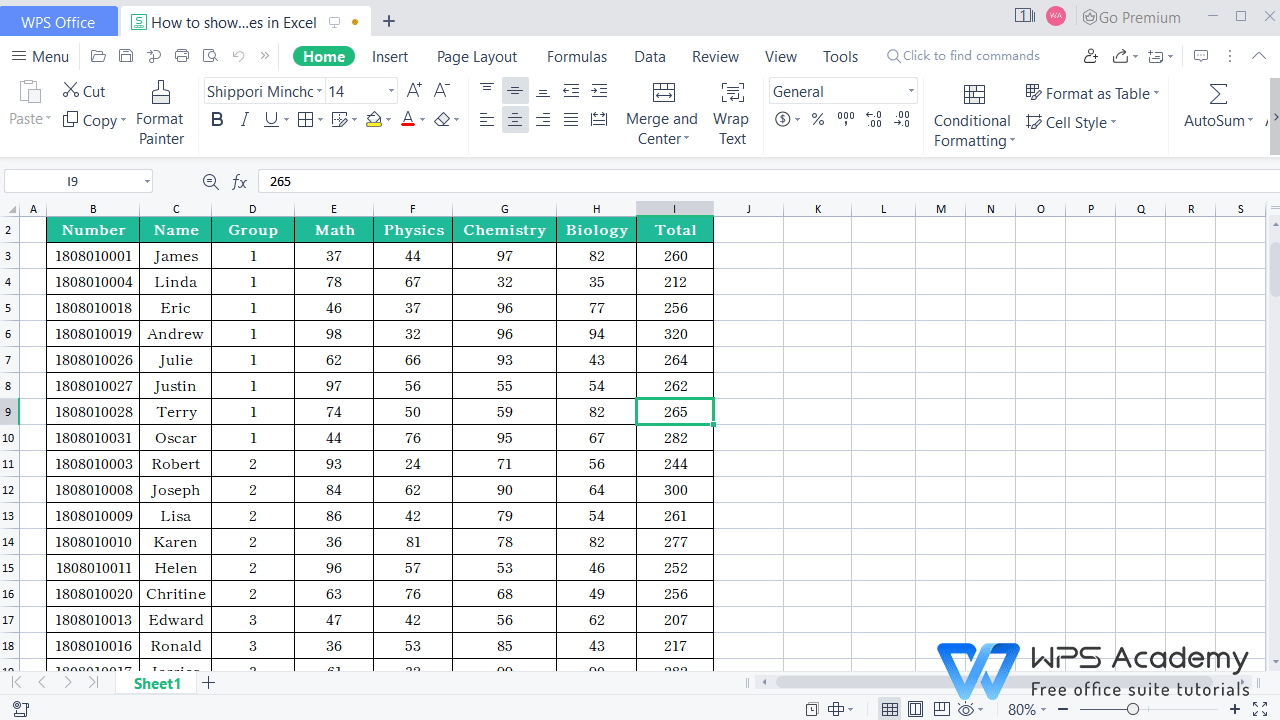Click Go Premium
The height and width of the screenshot is (720, 1280).
point(1131,17)
